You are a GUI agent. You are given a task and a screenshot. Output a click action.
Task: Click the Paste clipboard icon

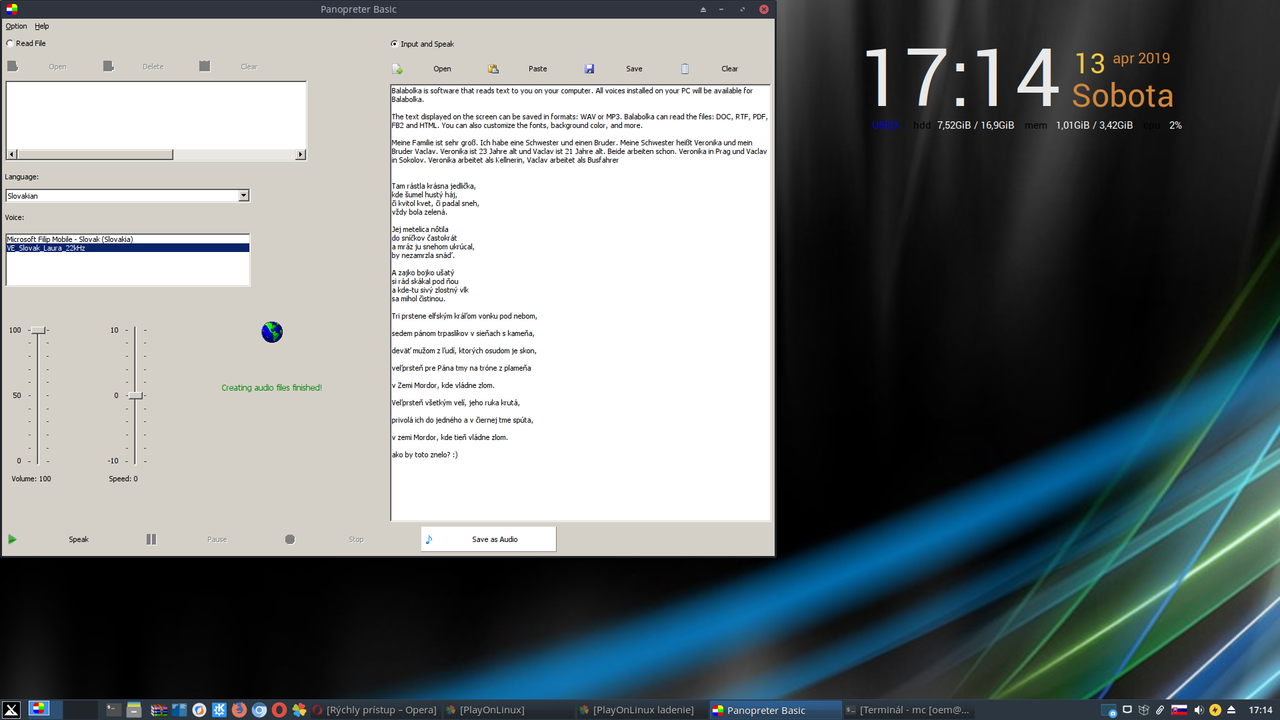[493, 69]
